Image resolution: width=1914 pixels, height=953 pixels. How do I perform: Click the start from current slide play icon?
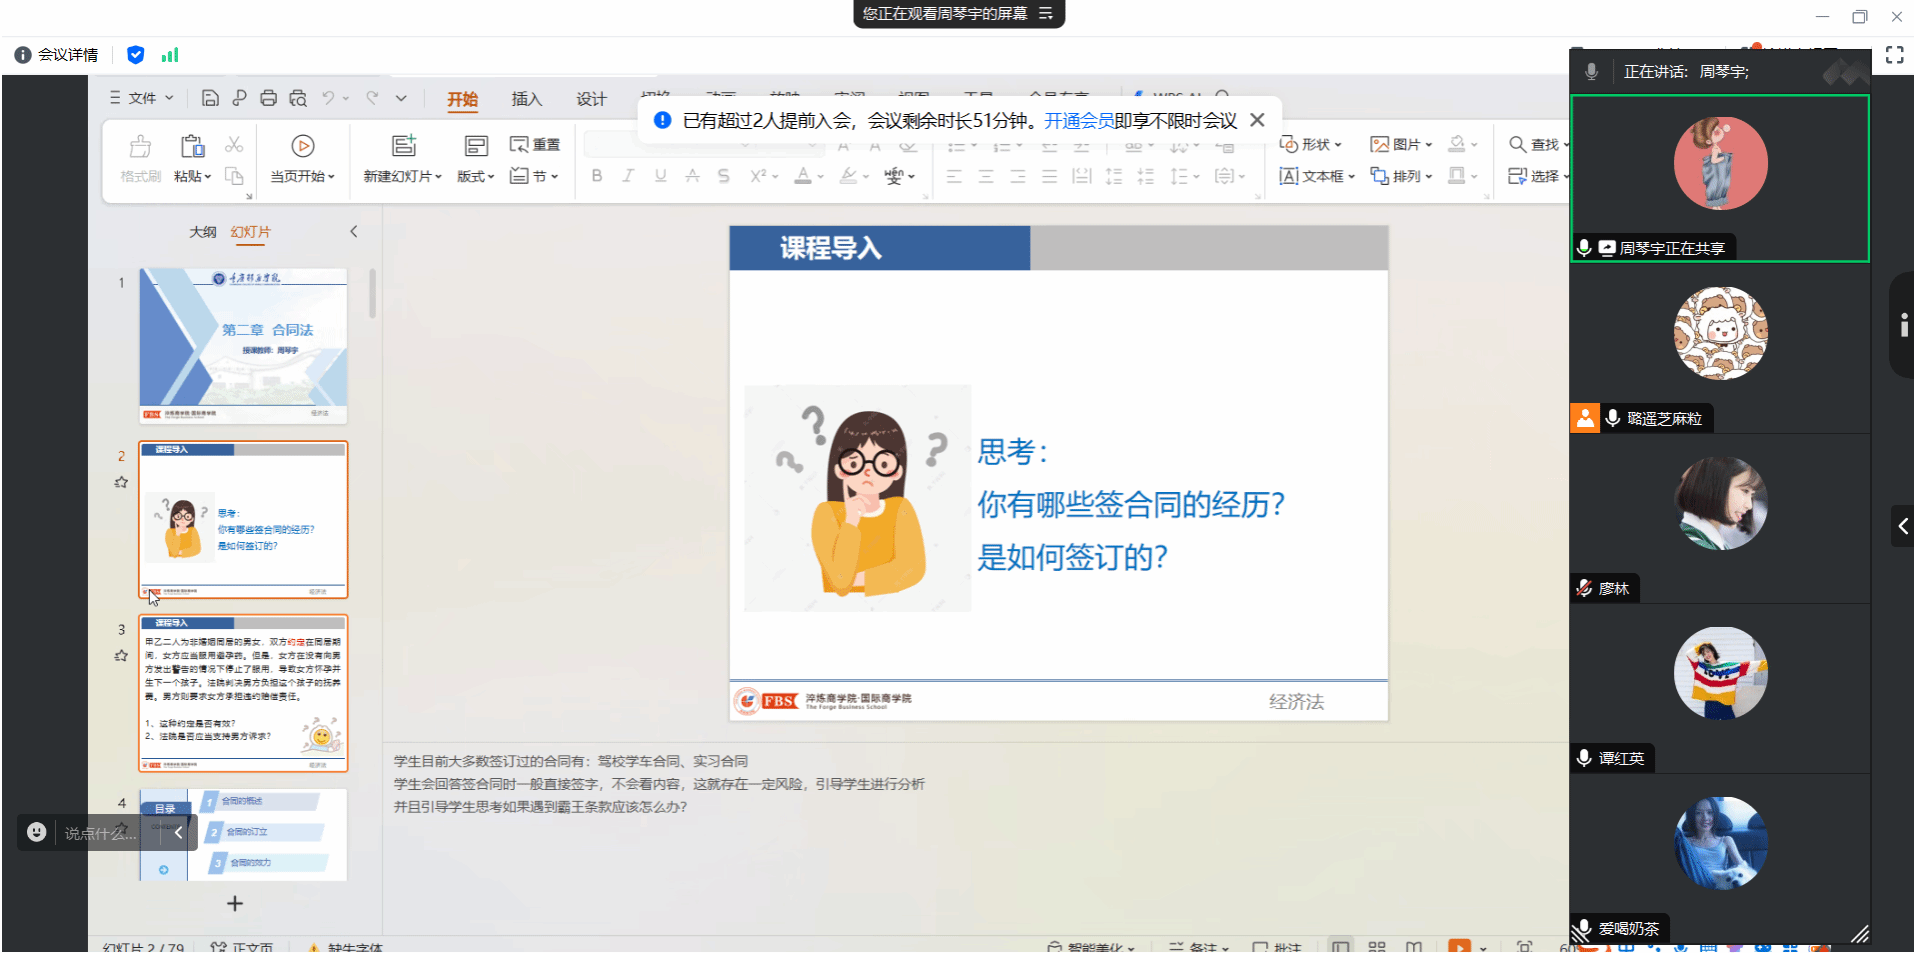(x=303, y=146)
